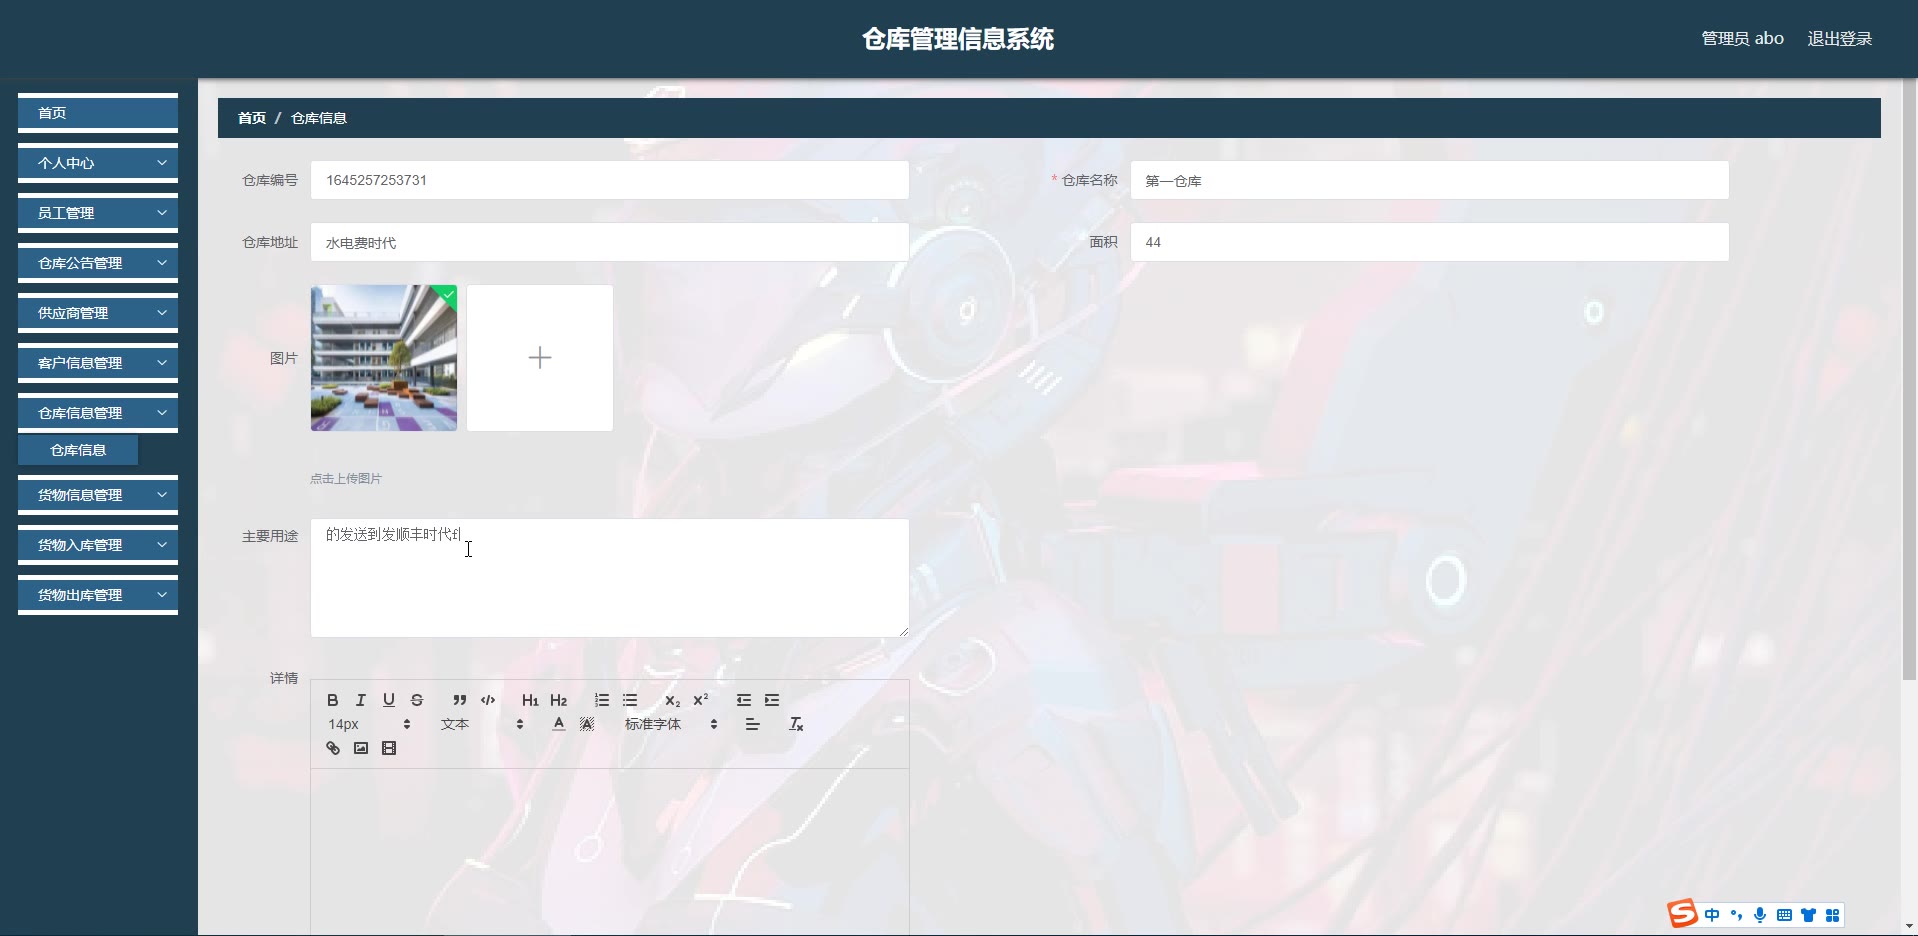This screenshot has width=1918, height=936.
Task: Open the 标准字体 font family dropdown
Action: (x=671, y=724)
